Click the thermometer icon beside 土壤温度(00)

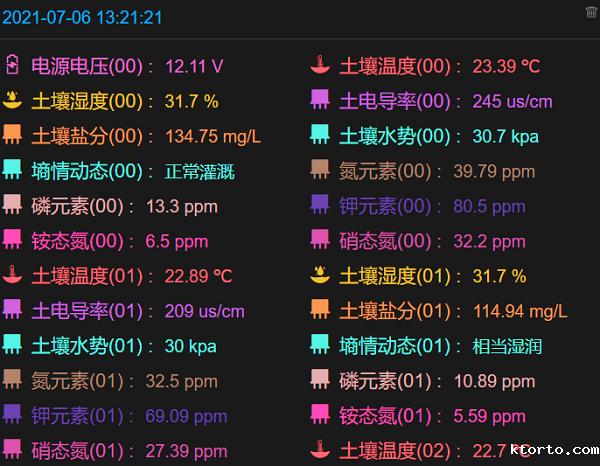point(319,66)
